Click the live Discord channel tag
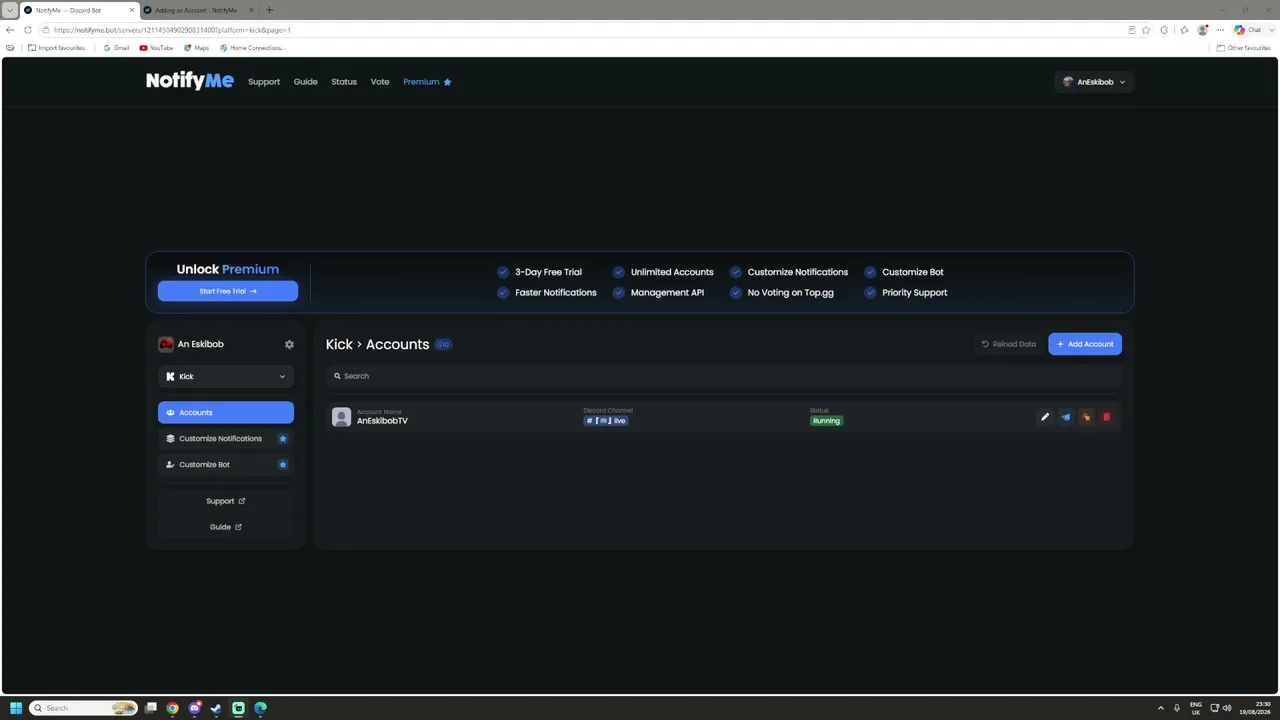This screenshot has height=720, width=1280. click(x=606, y=421)
